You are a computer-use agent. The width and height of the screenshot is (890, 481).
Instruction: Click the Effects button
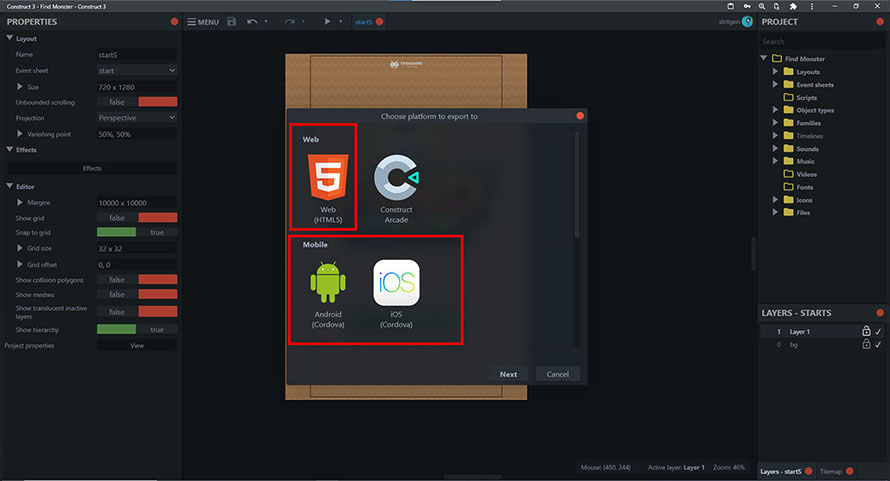click(92, 168)
